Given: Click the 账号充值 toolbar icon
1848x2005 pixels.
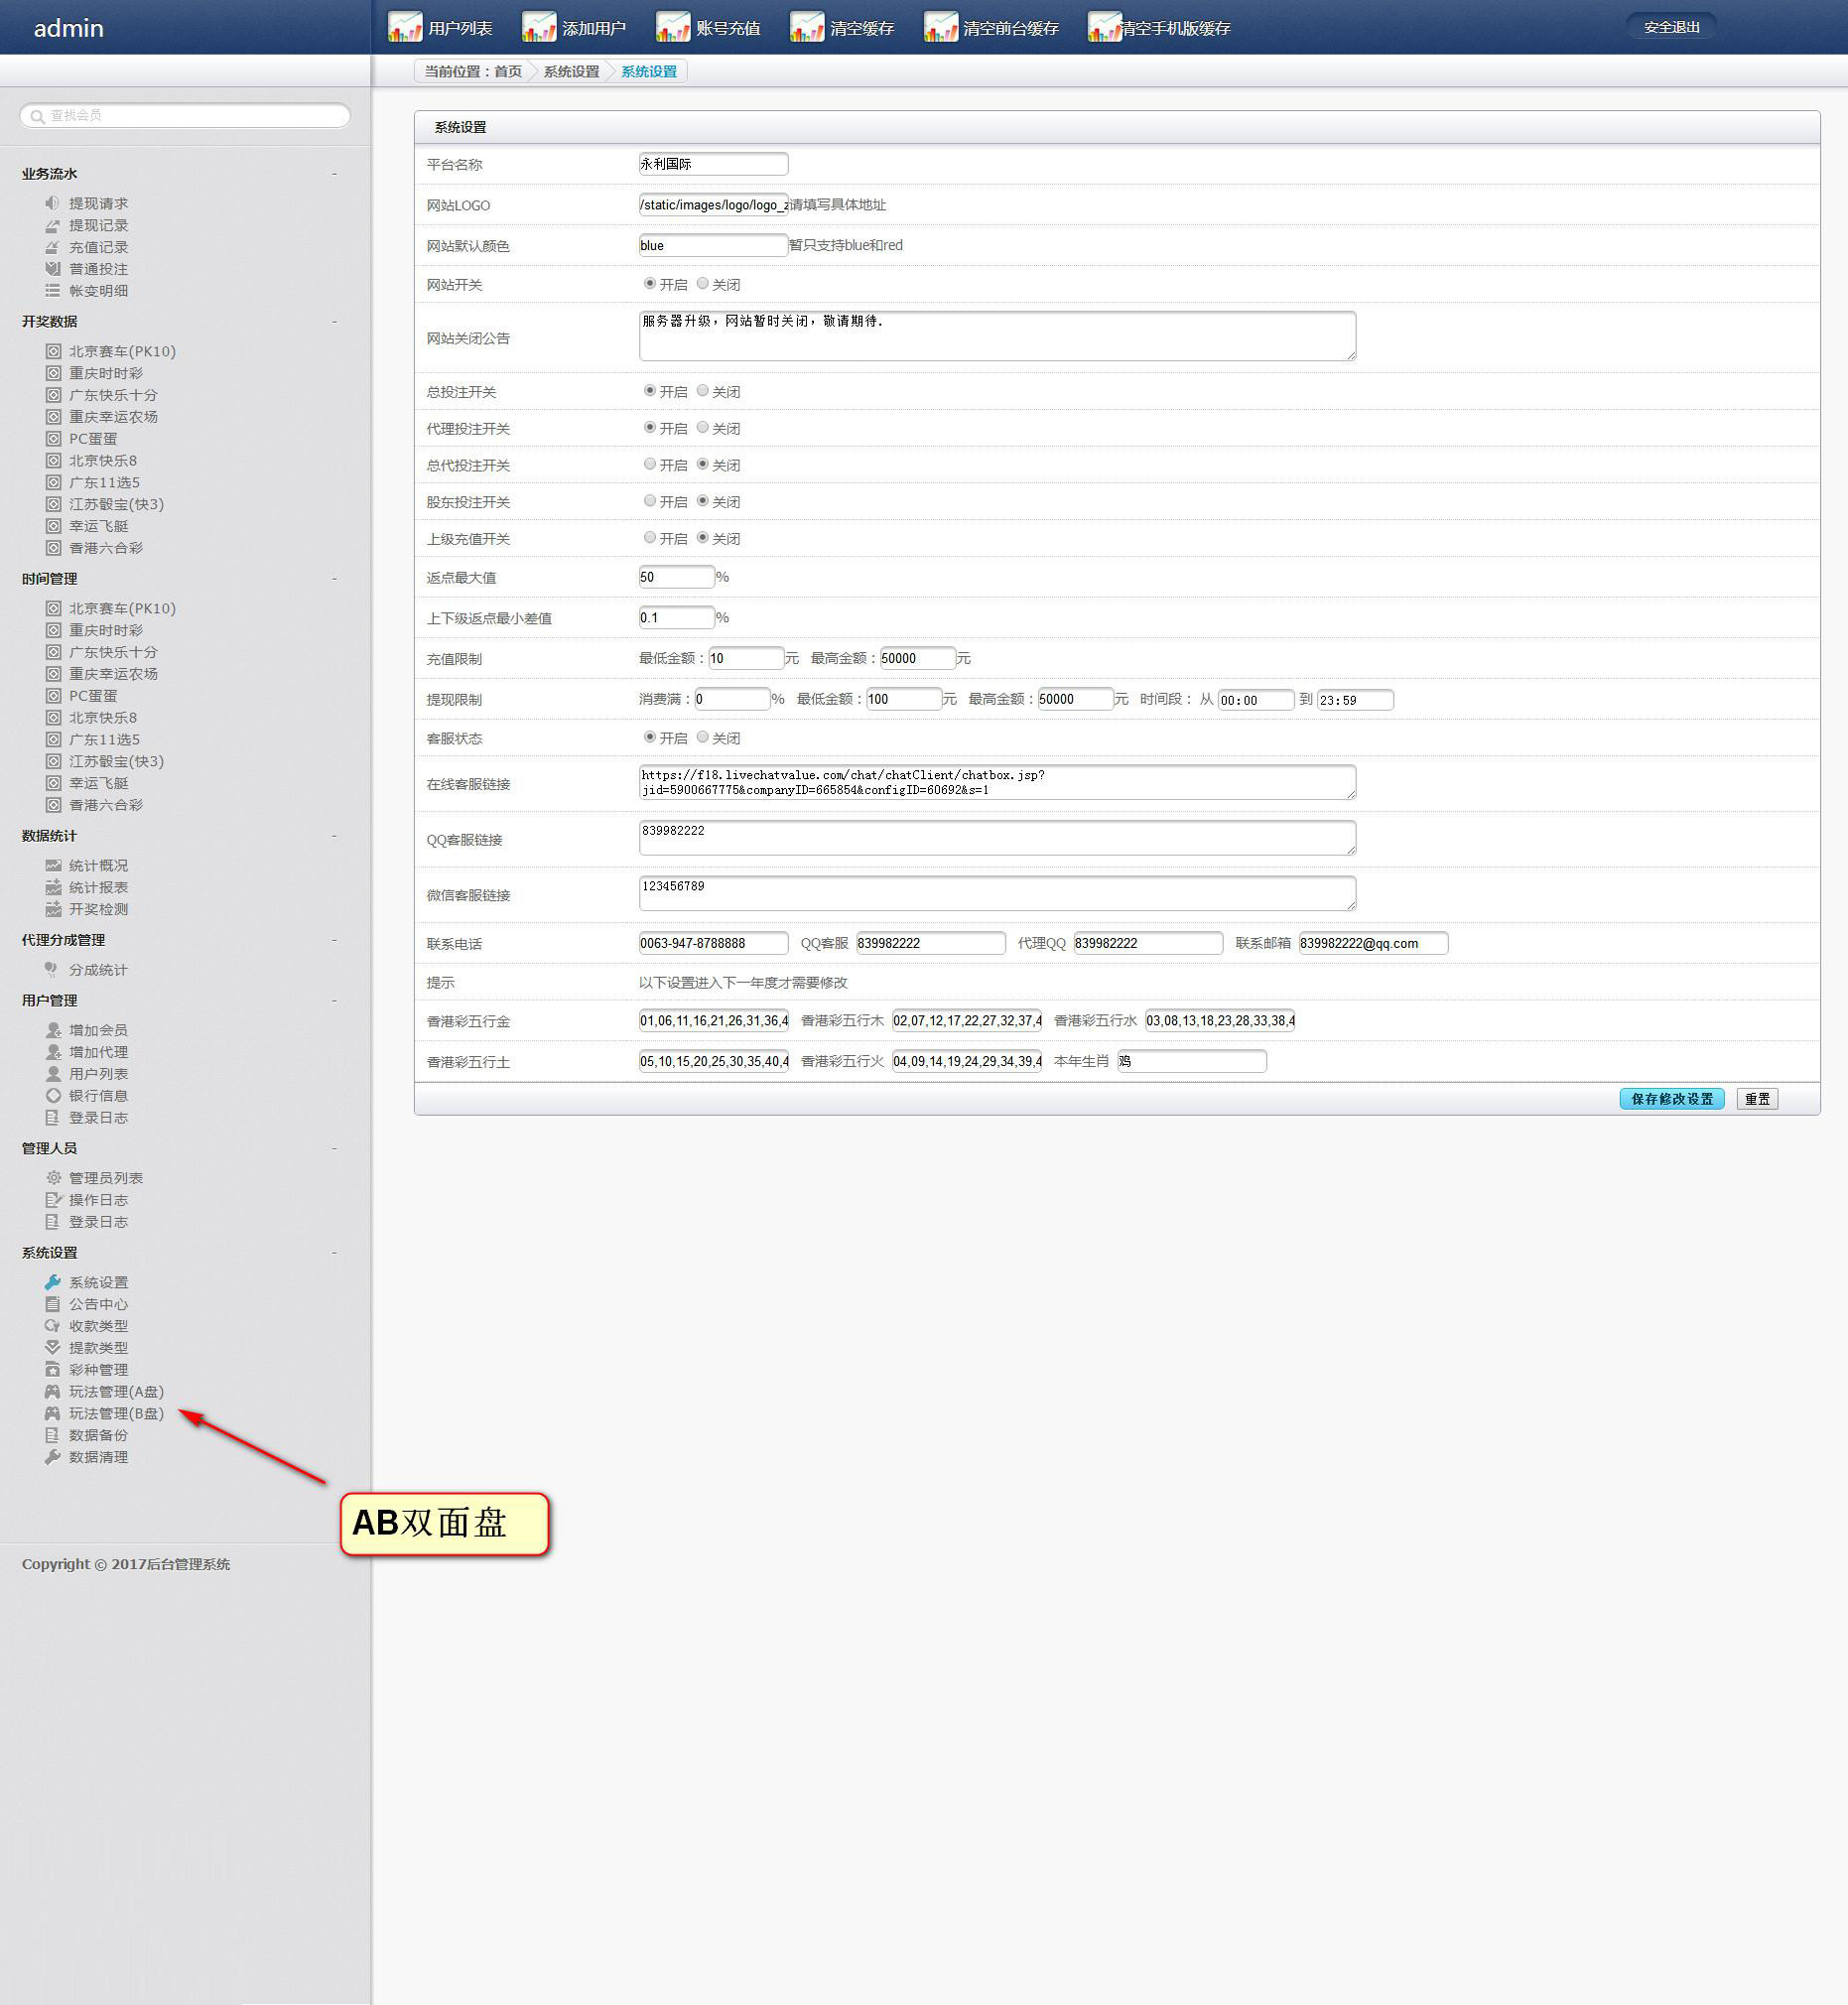Looking at the screenshot, I should (672, 27).
